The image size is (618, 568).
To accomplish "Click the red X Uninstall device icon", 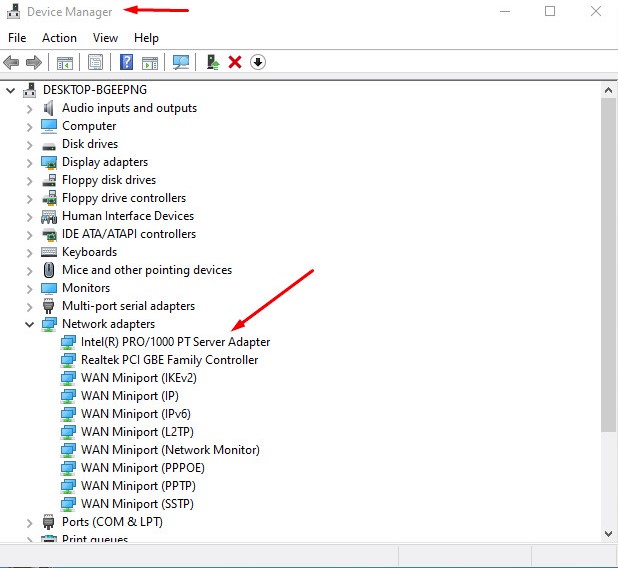I will point(235,62).
